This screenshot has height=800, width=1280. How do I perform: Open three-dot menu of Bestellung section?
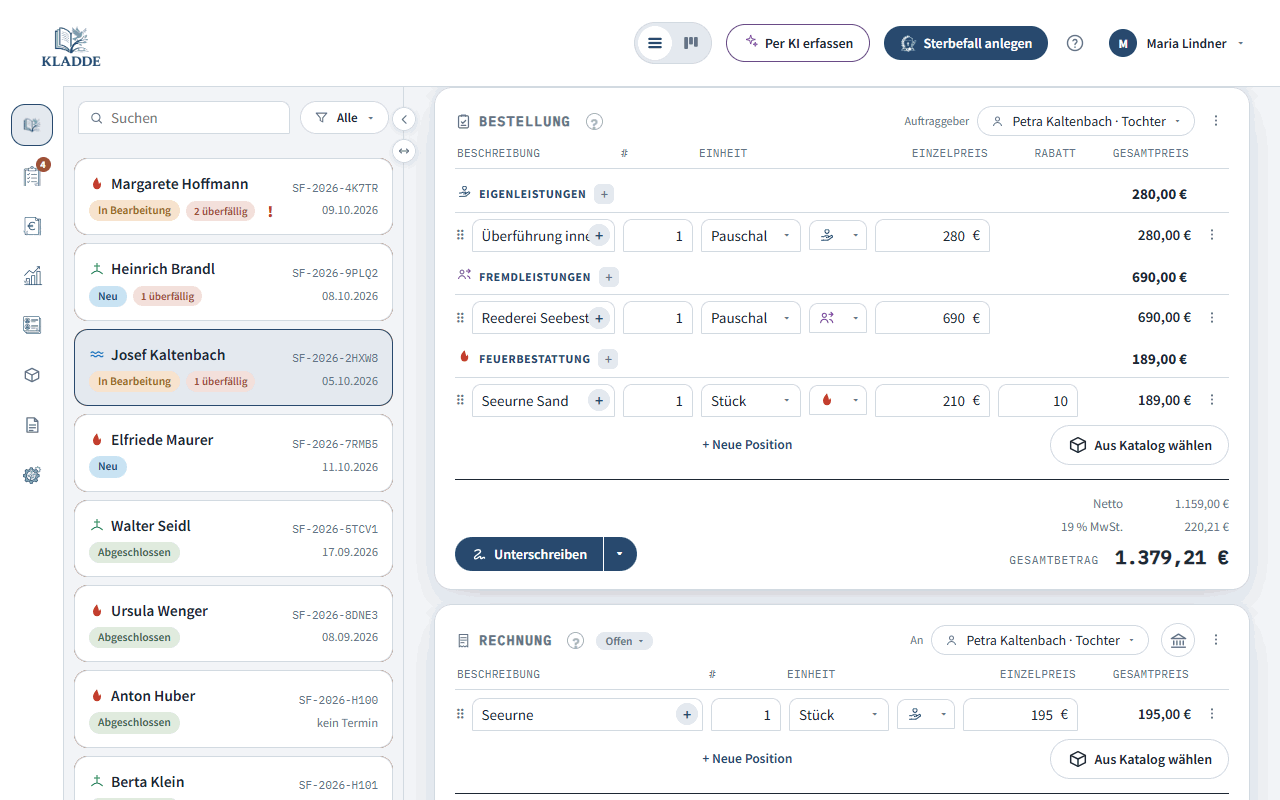tap(1216, 121)
